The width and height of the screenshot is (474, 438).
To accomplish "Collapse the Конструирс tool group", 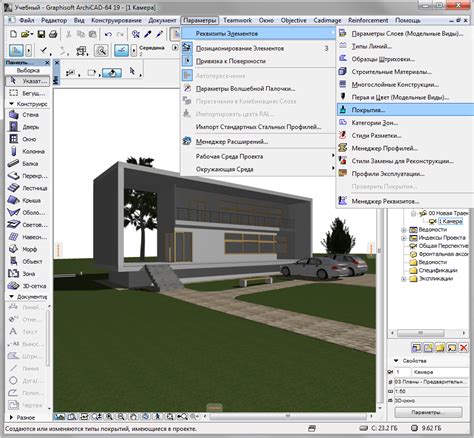I will pos(11,104).
